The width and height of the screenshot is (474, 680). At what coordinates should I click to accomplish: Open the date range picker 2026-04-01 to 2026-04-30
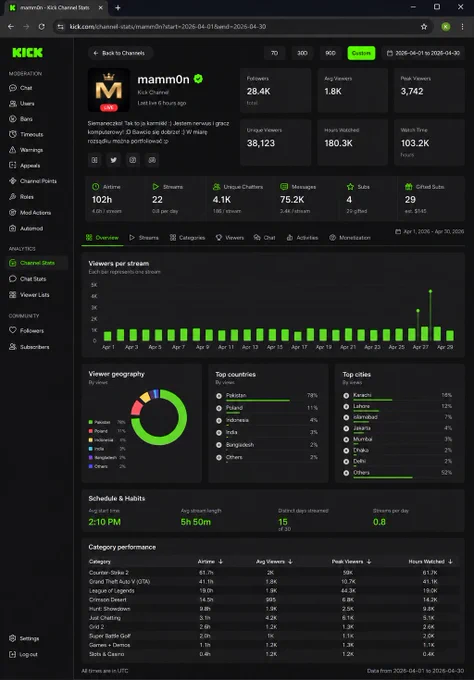tap(423, 53)
